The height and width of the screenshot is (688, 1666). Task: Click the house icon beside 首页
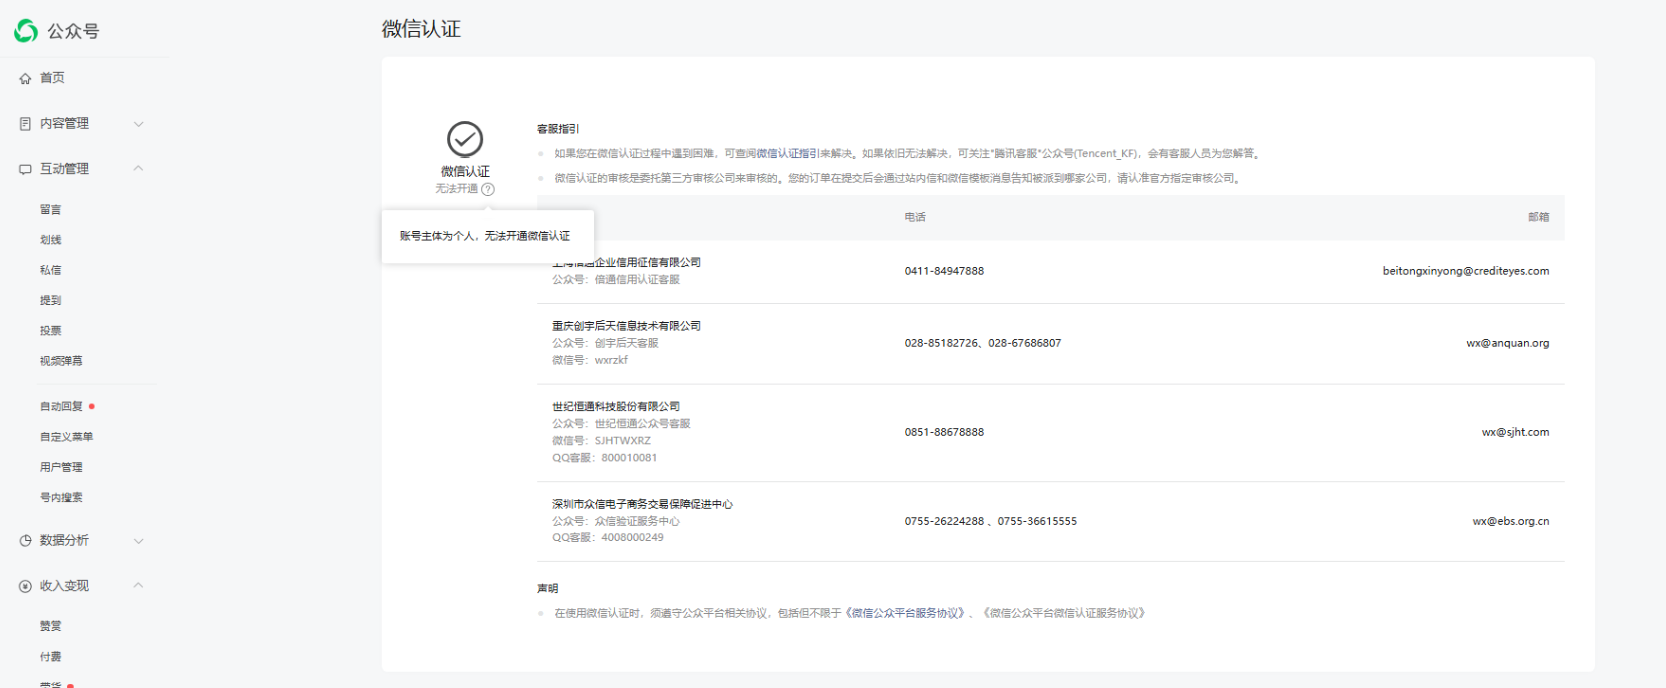[25, 78]
